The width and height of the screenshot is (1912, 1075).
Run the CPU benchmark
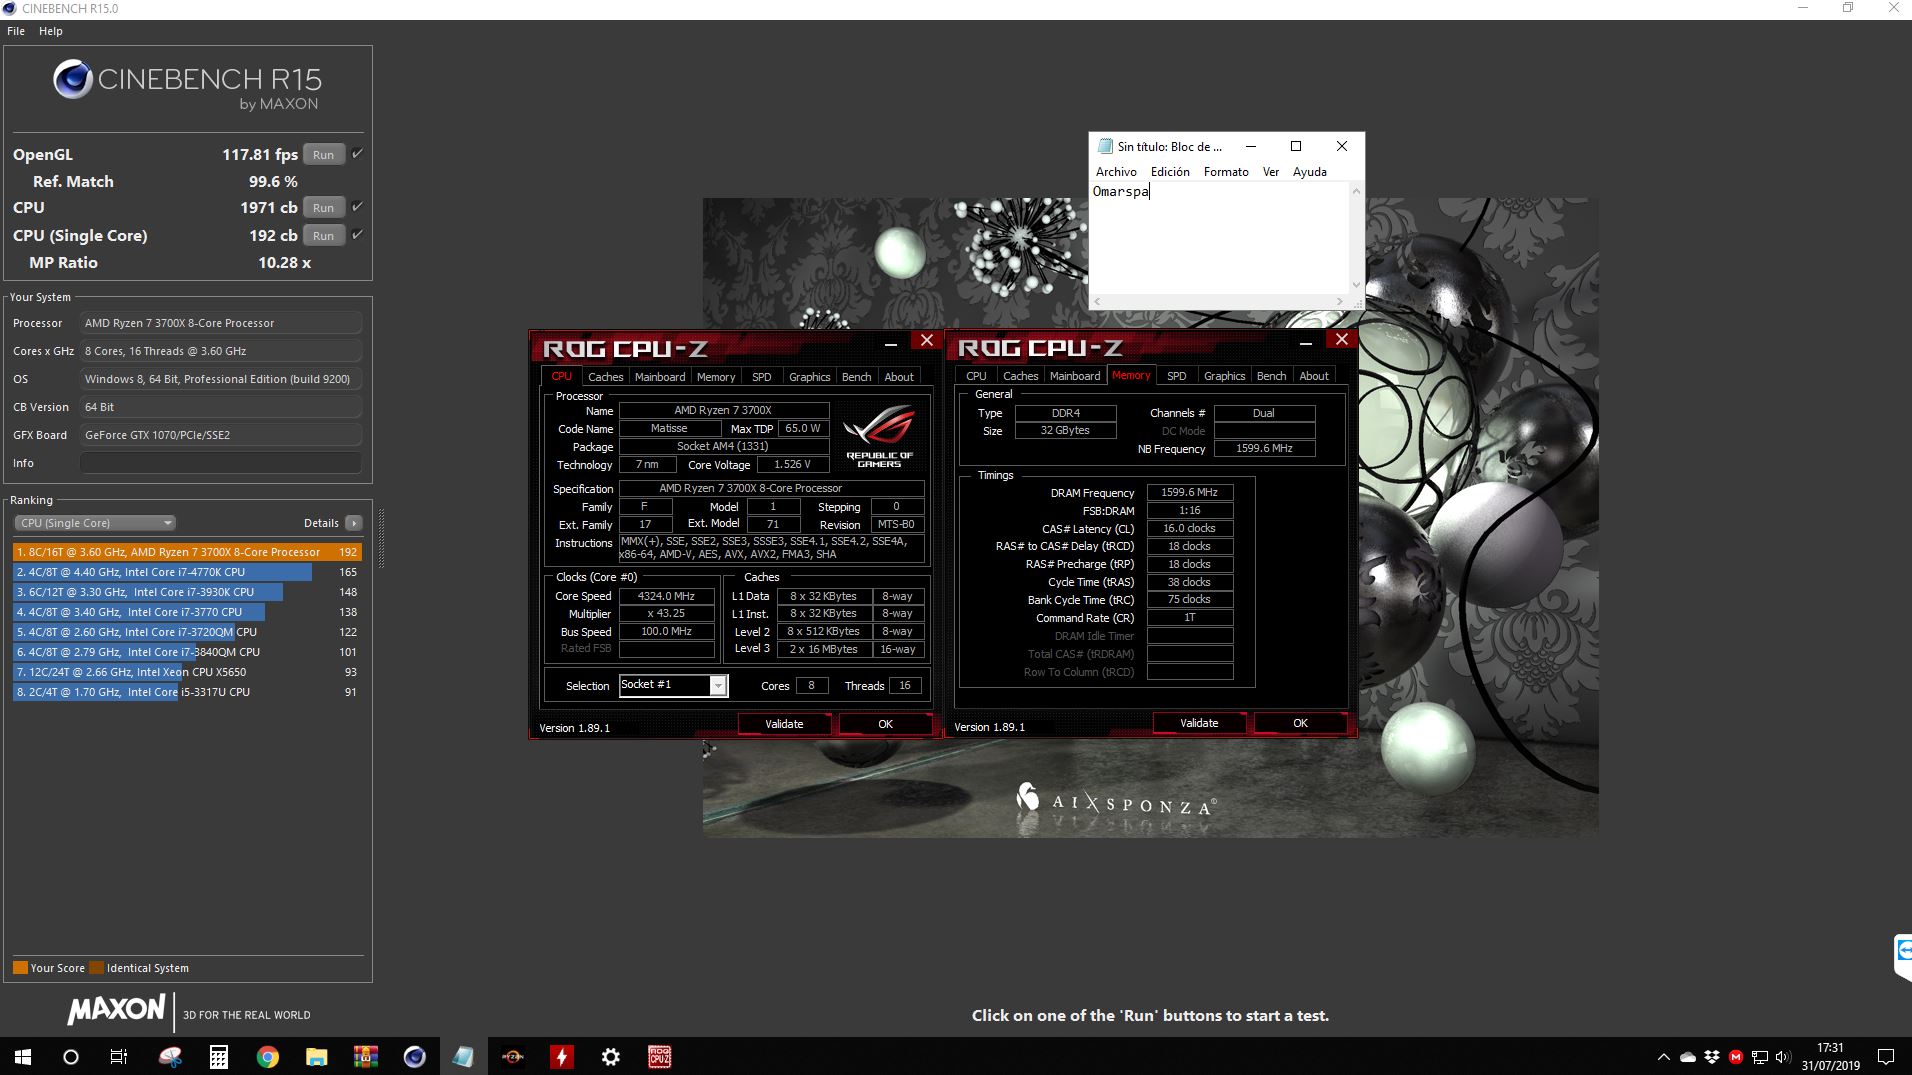pyautogui.click(x=324, y=208)
